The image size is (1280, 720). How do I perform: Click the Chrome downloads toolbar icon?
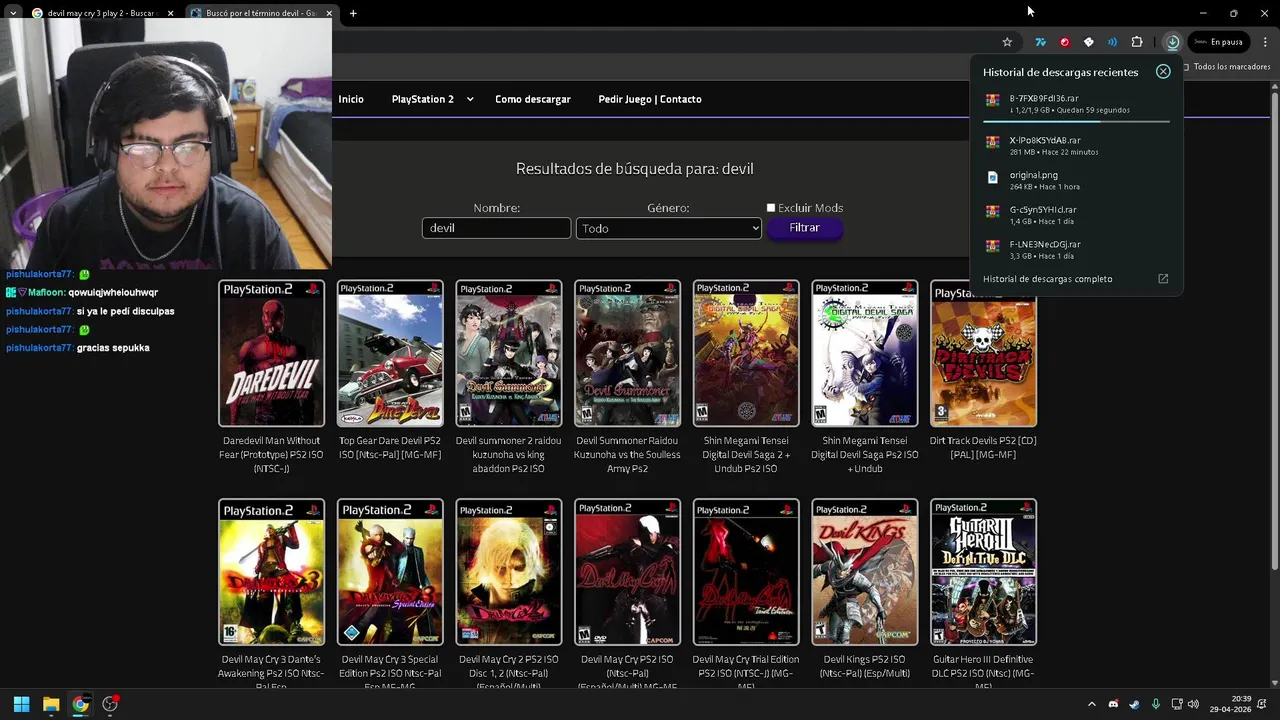(1173, 42)
